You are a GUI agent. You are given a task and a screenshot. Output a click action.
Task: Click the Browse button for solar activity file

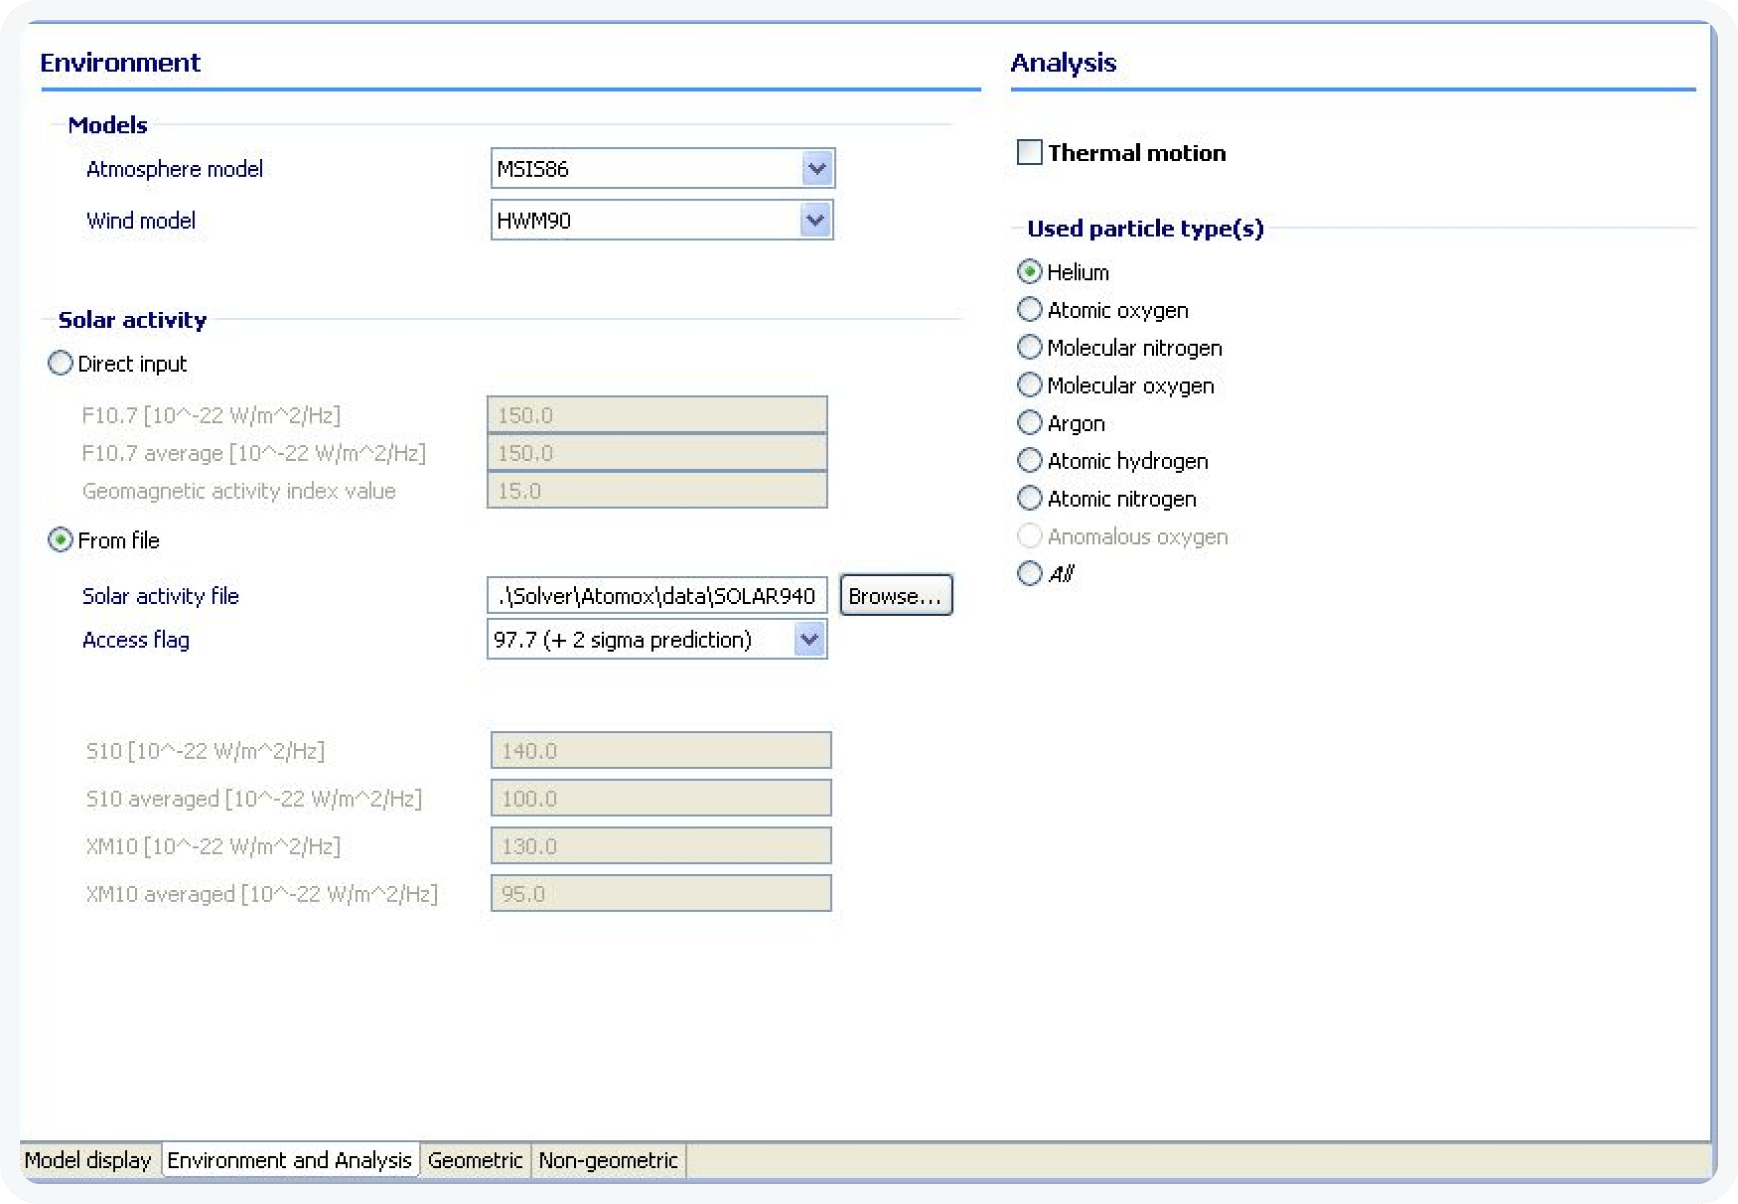[x=895, y=595]
